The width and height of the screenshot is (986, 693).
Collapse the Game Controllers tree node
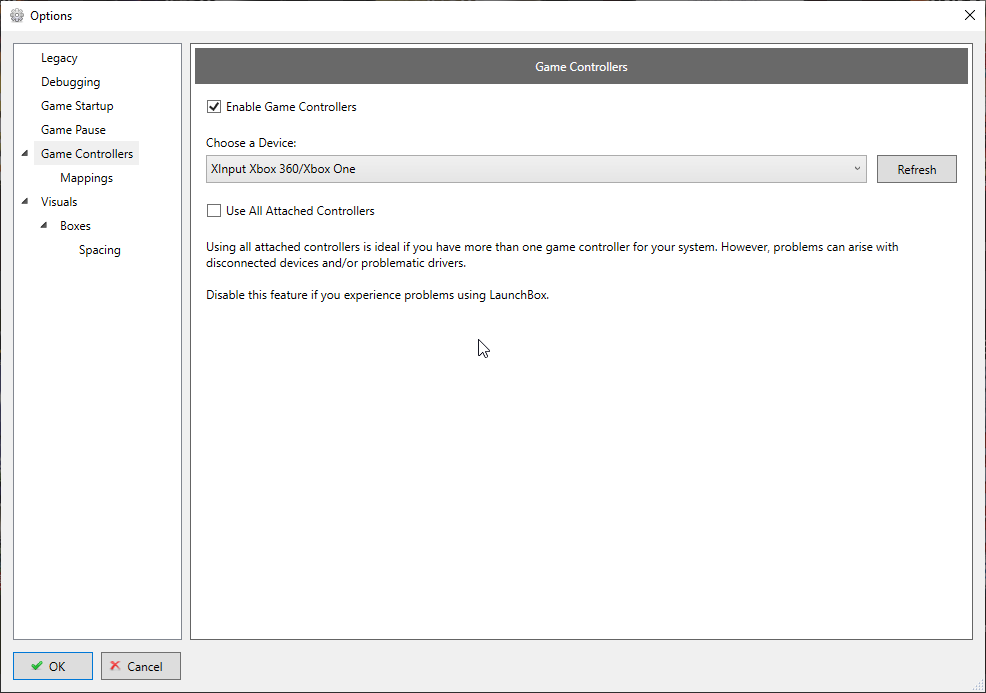[25, 153]
